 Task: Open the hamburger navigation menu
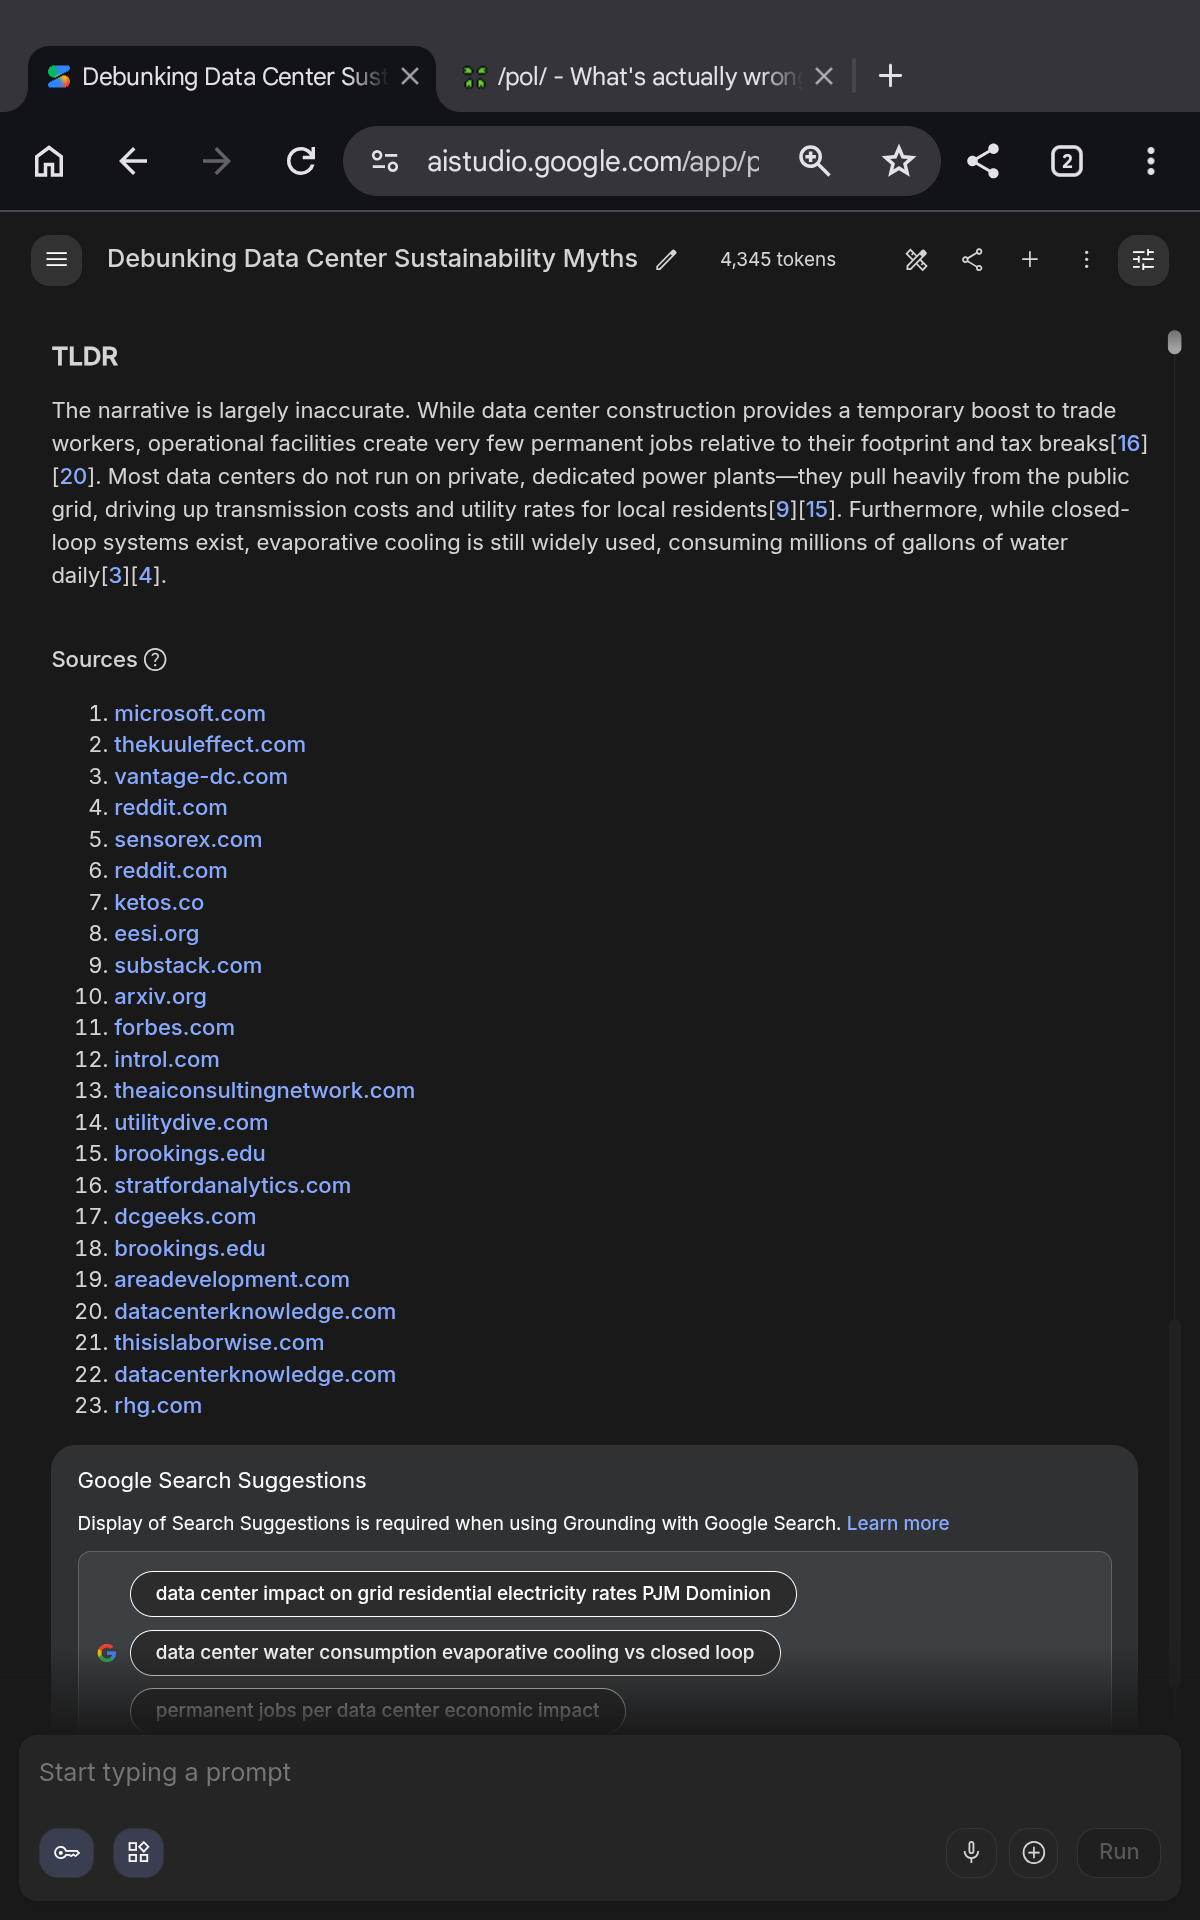click(57, 260)
